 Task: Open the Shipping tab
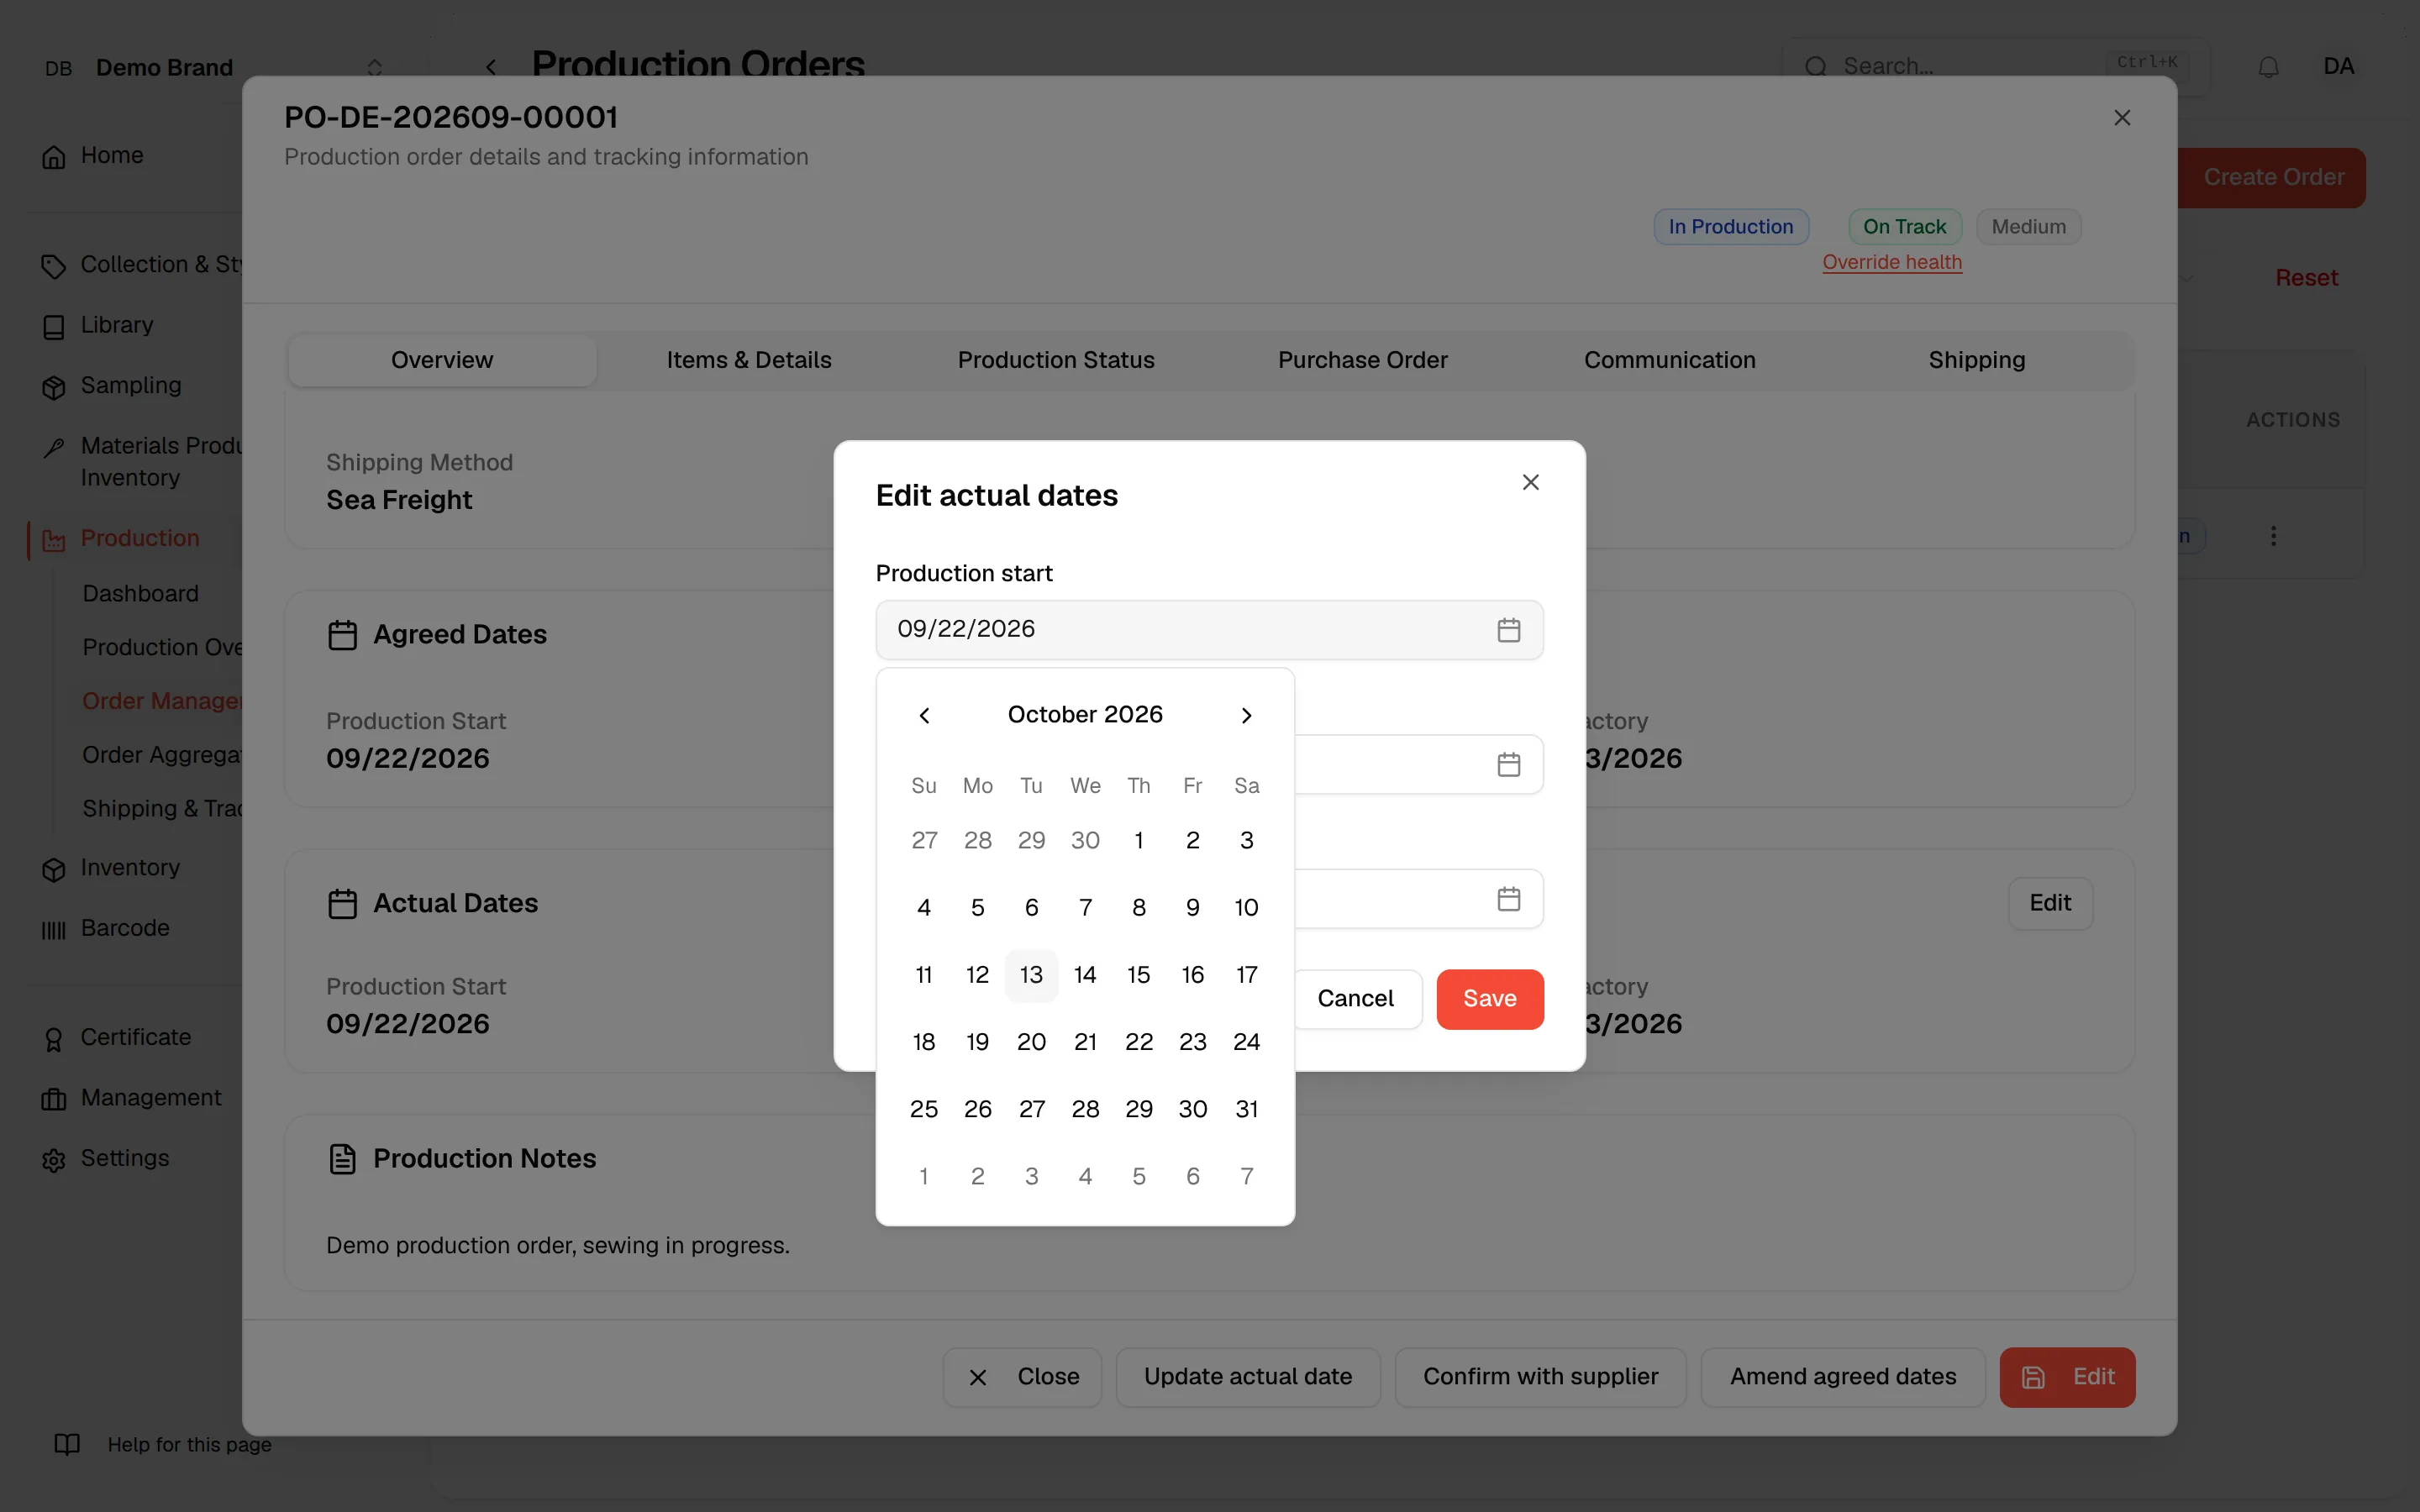(x=1977, y=360)
